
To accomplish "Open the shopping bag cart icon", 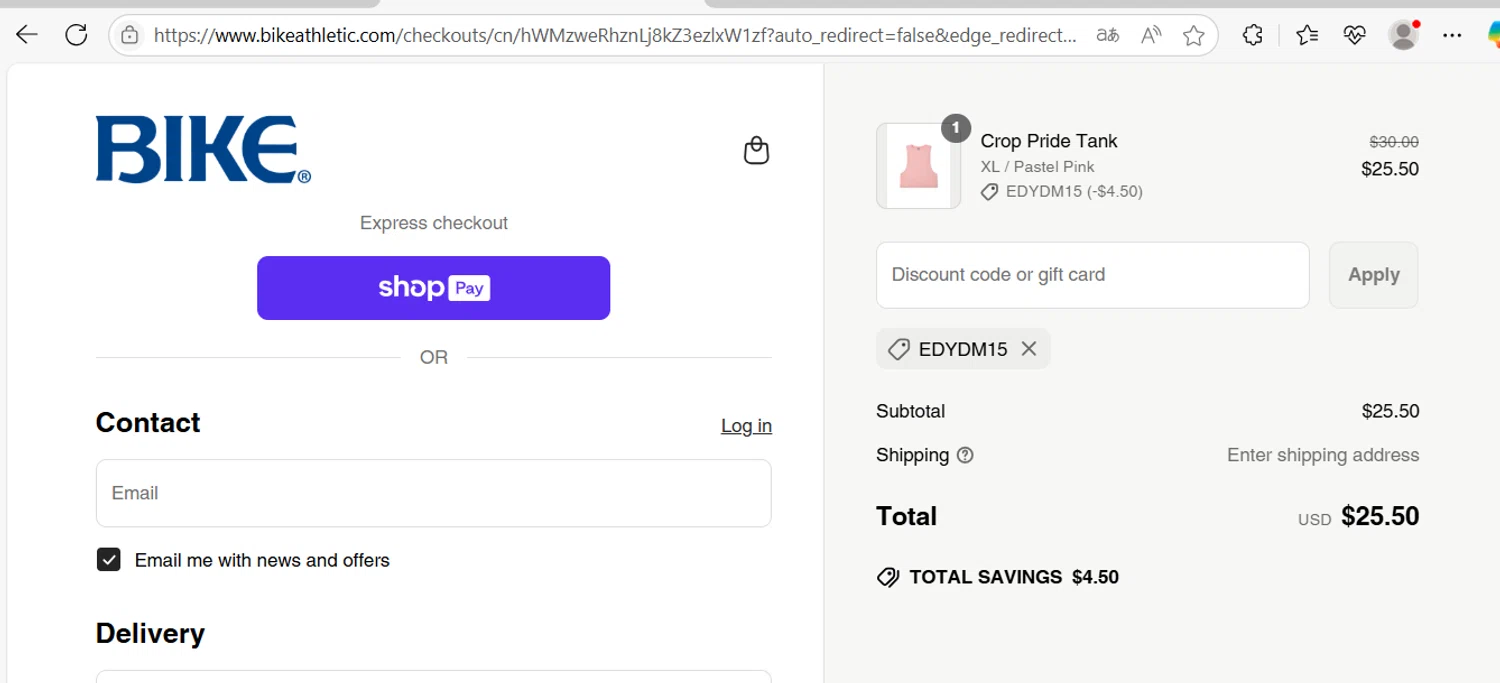I will point(757,151).
